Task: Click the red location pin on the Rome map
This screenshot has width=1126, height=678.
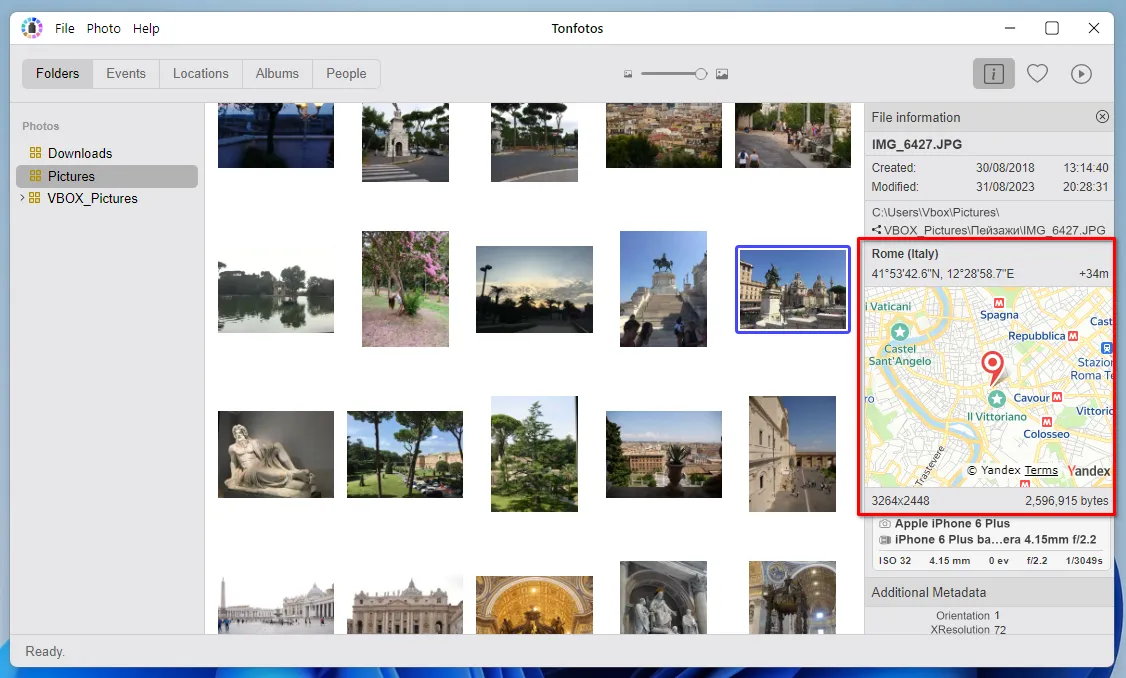Action: [x=994, y=368]
